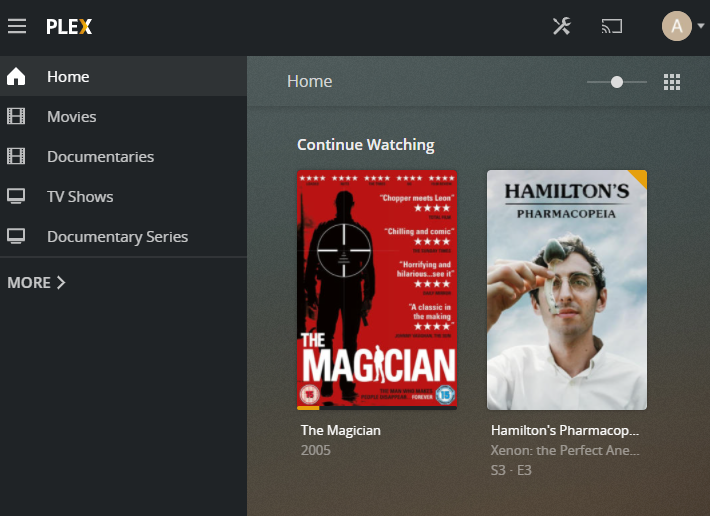Click the Documentaries film strip icon
710x516 pixels.
point(16,156)
